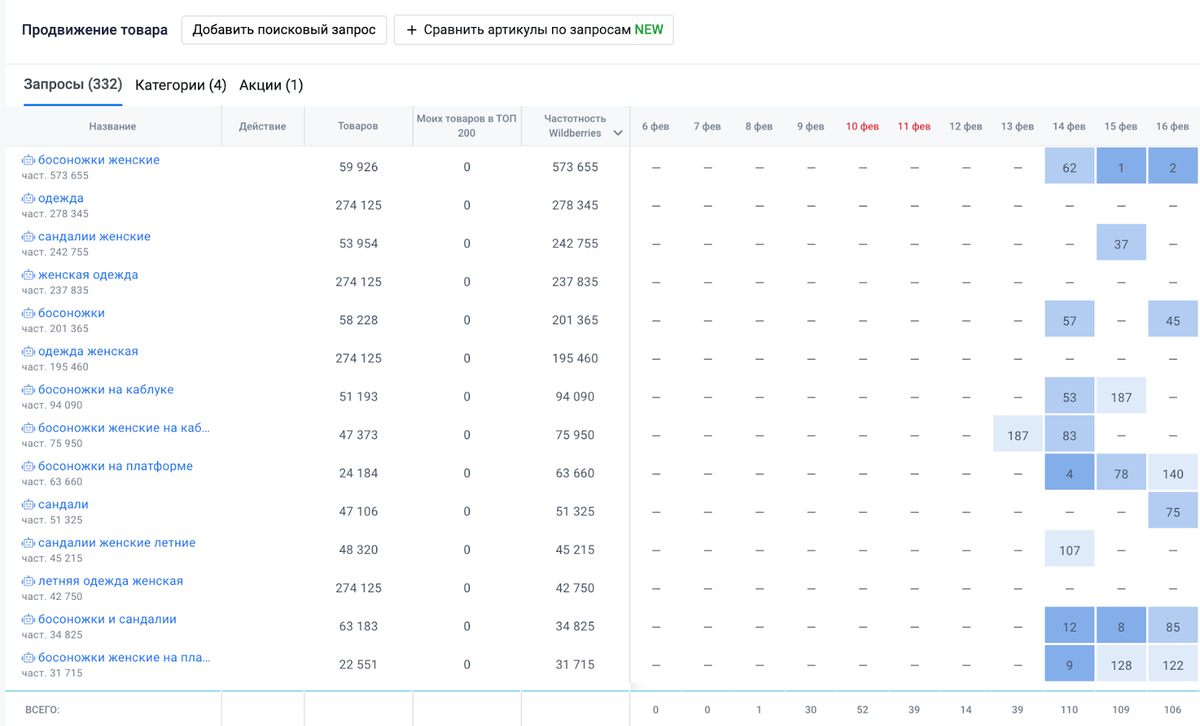Click position 75 in сандали row
This screenshot has height=726, width=1200.
pos(1173,512)
